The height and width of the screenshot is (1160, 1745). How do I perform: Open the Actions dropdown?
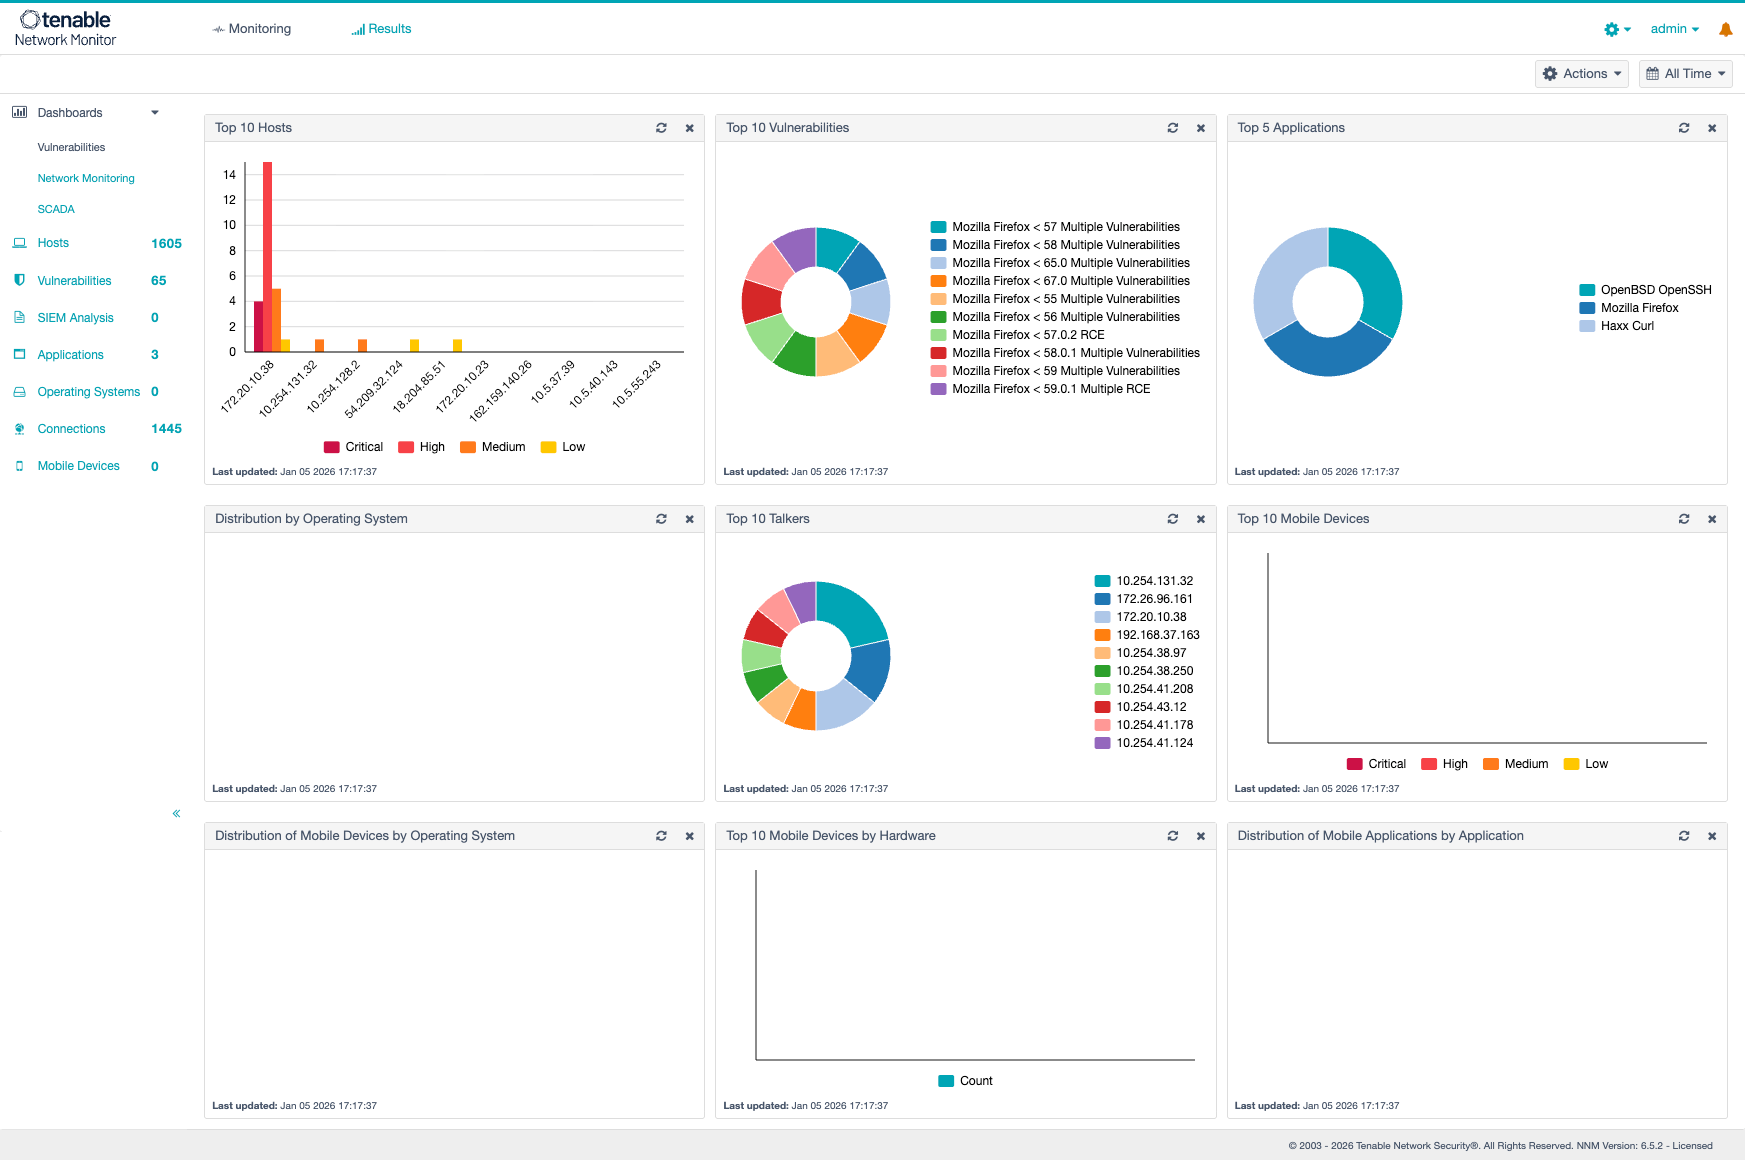tap(1582, 74)
